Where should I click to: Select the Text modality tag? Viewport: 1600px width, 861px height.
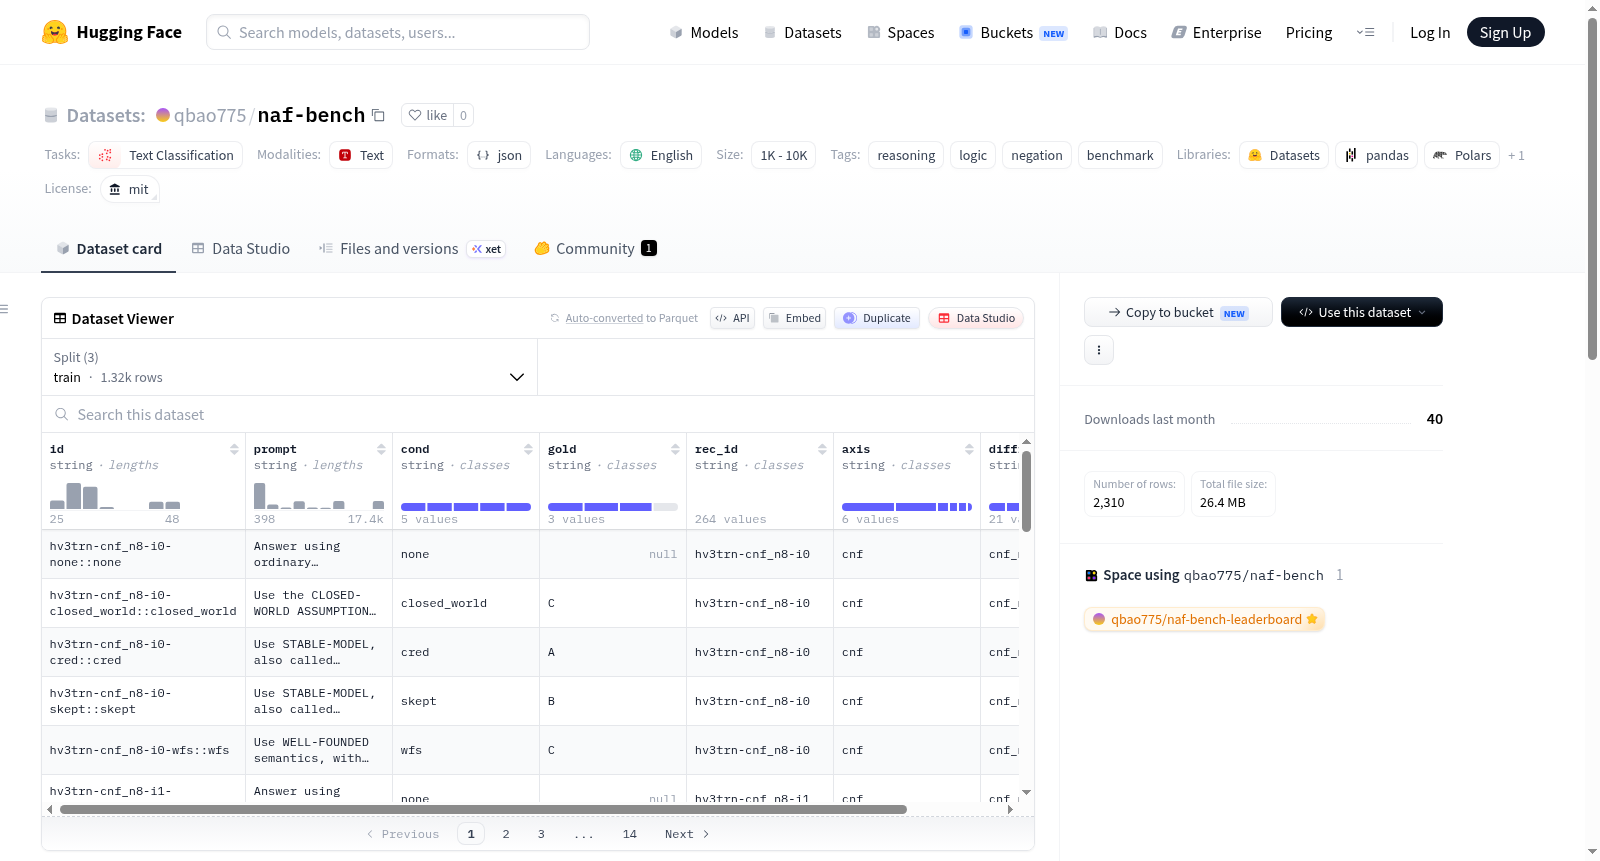click(x=361, y=155)
